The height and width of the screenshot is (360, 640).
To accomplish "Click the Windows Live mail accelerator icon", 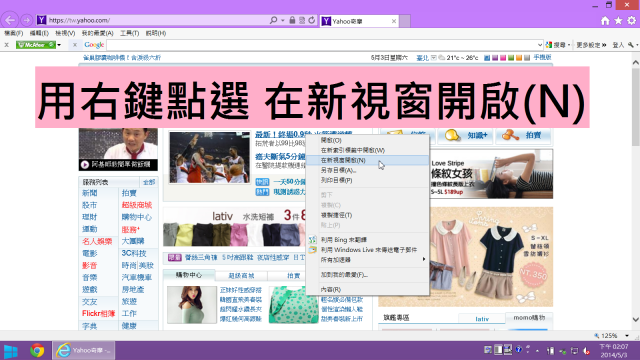I will click(x=312, y=249).
